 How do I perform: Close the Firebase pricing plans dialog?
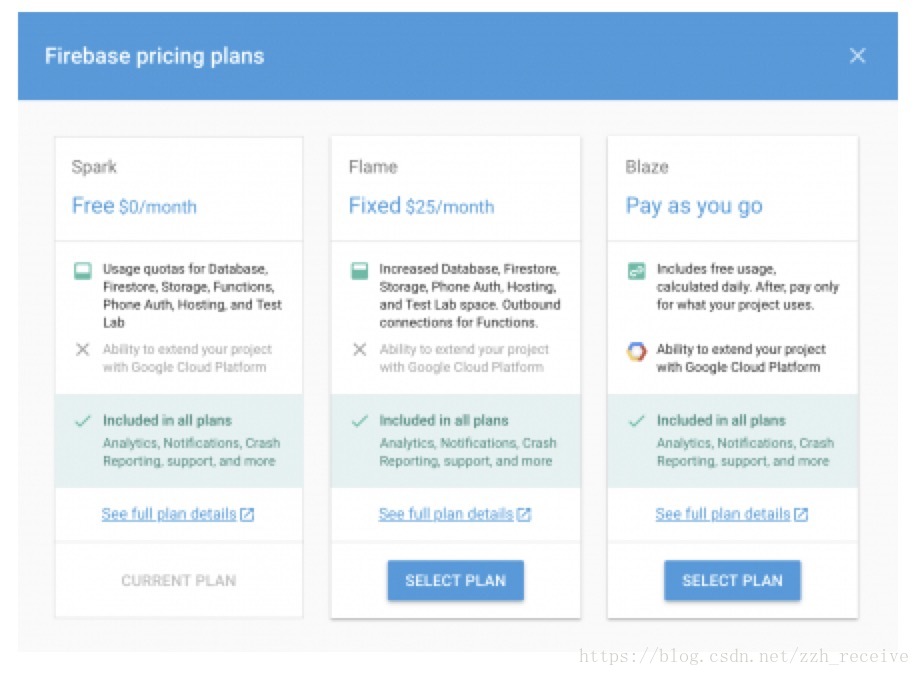point(857,56)
